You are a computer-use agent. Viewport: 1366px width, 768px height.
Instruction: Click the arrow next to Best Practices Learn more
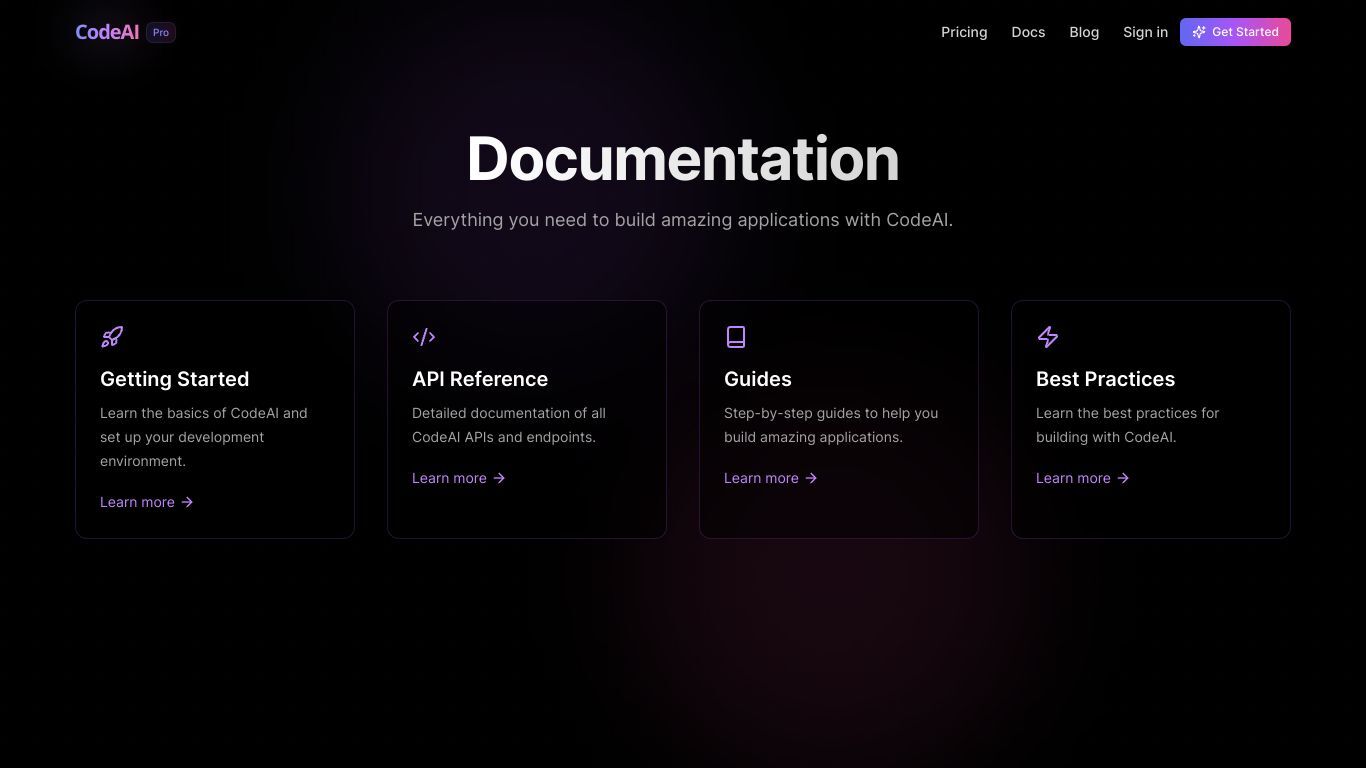click(x=1123, y=478)
